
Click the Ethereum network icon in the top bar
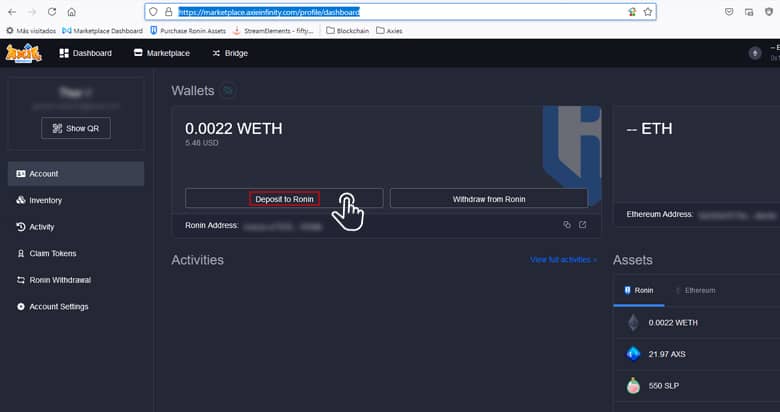point(755,53)
